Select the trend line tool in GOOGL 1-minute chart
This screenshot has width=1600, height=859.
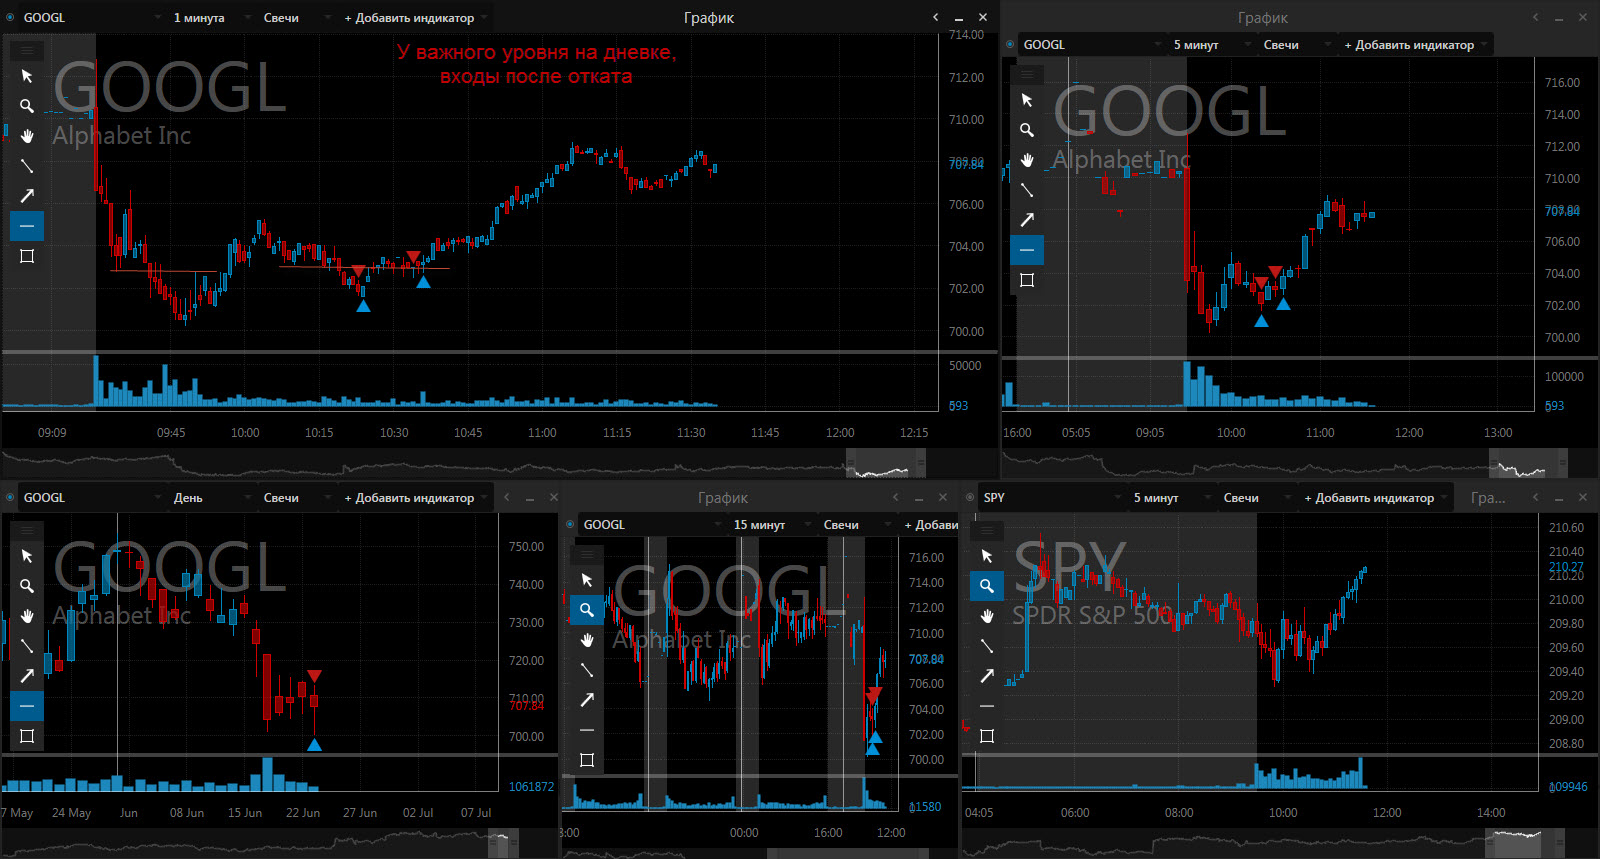pyautogui.click(x=27, y=166)
